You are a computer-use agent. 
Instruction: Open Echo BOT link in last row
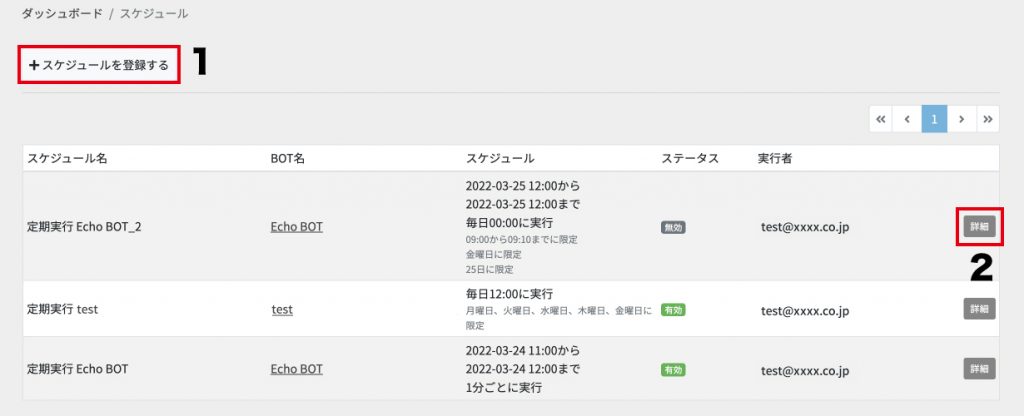click(296, 369)
